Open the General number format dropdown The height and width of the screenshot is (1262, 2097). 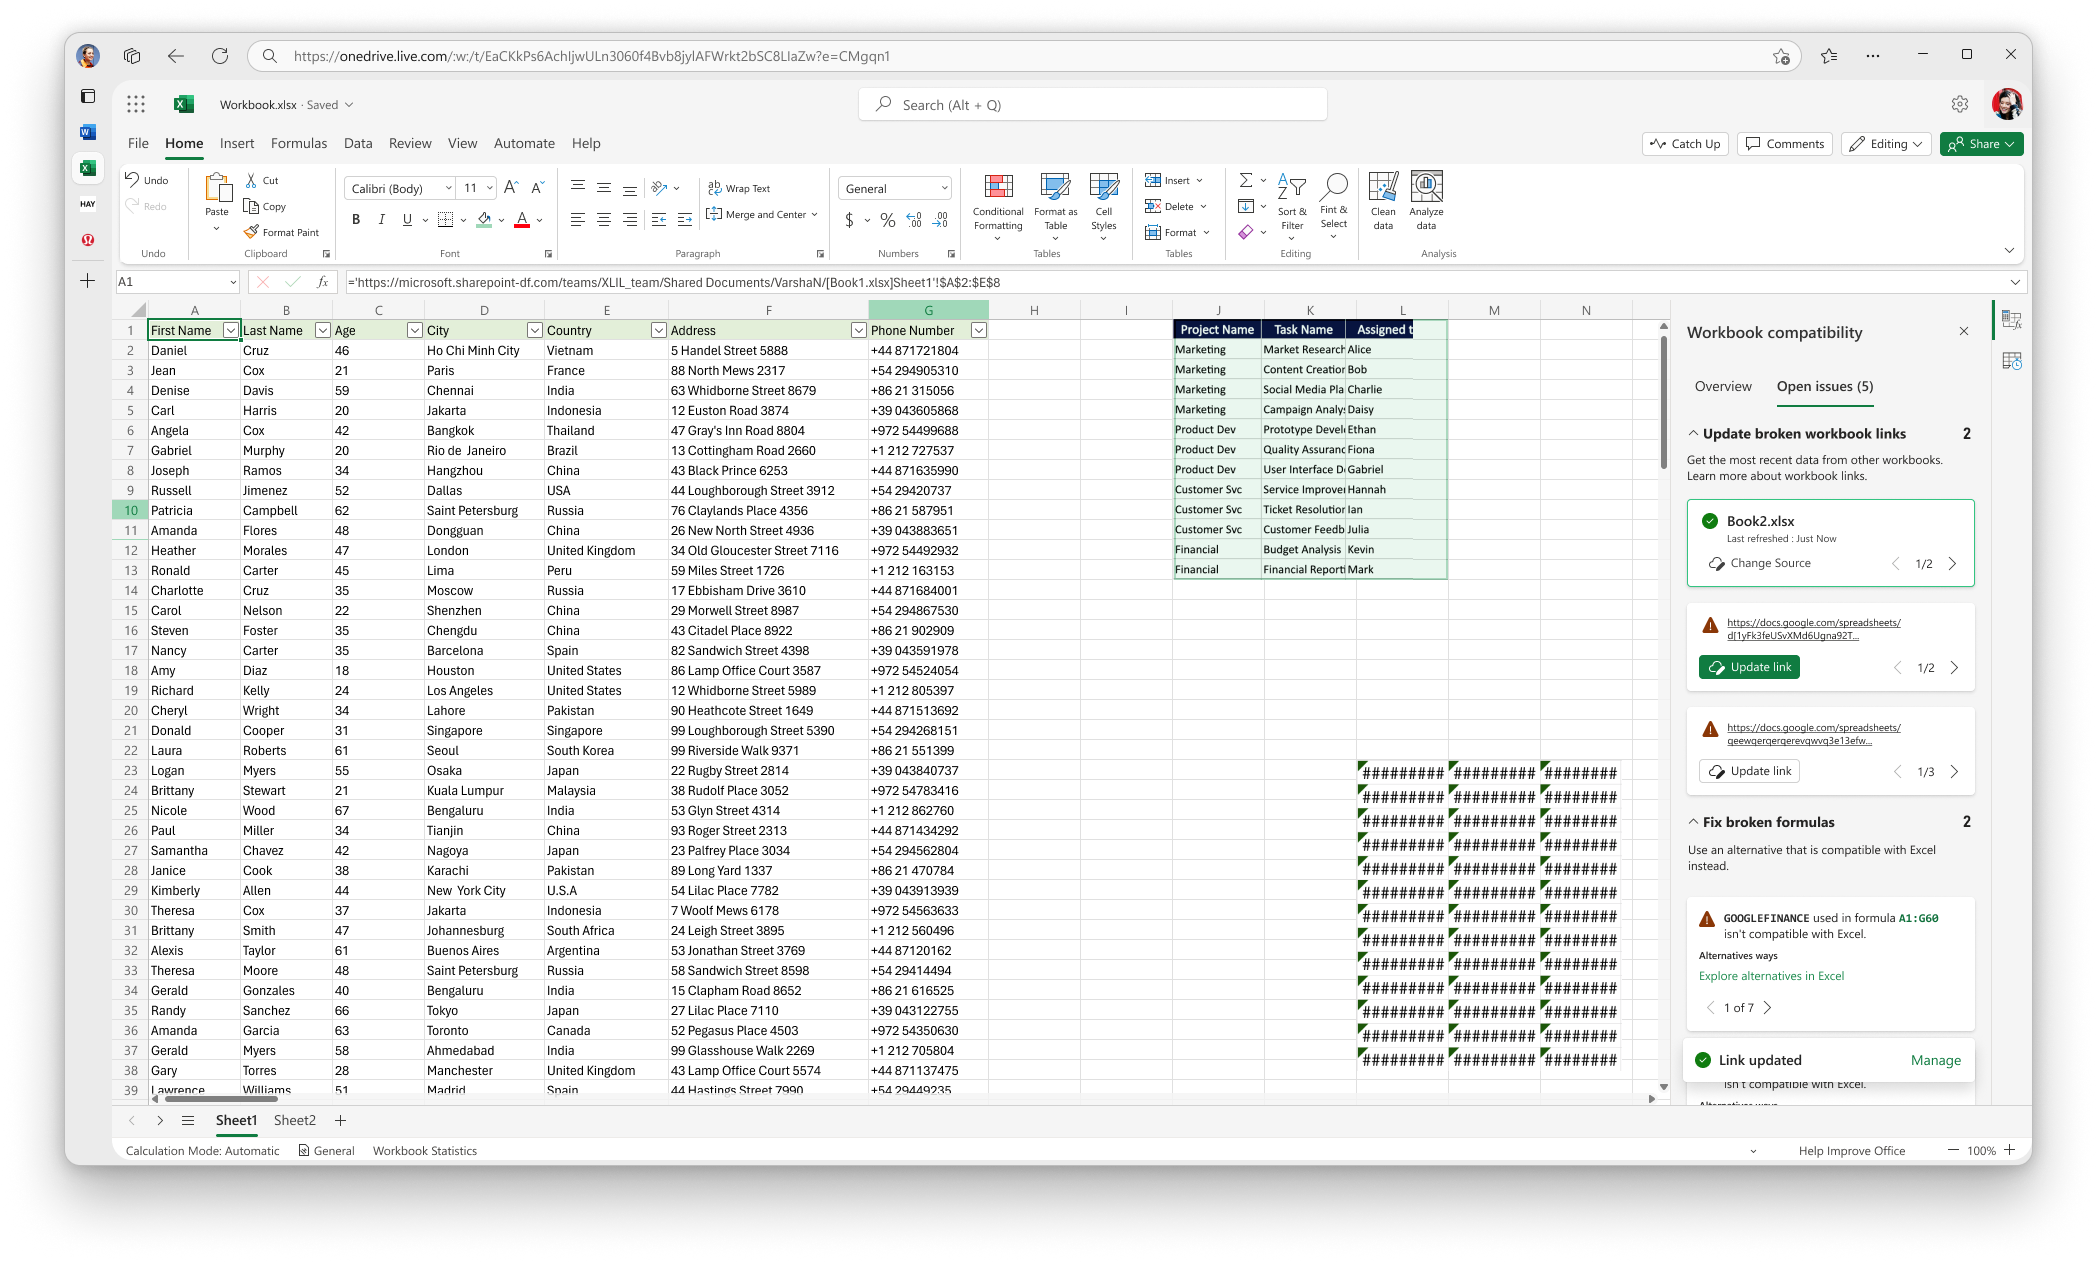click(895, 188)
